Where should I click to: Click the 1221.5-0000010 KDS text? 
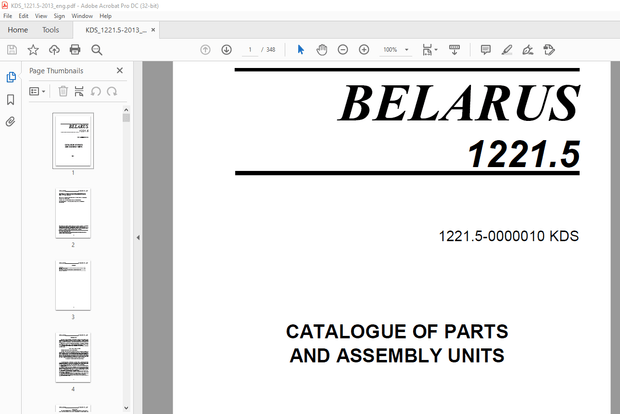tap(508, 236)
